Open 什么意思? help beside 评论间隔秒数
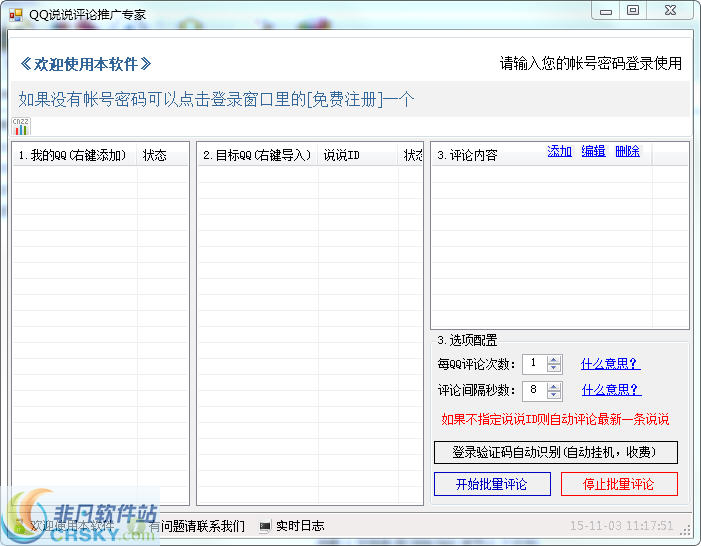This screenshot has width=701, height=546. click(x=611, y=390)
